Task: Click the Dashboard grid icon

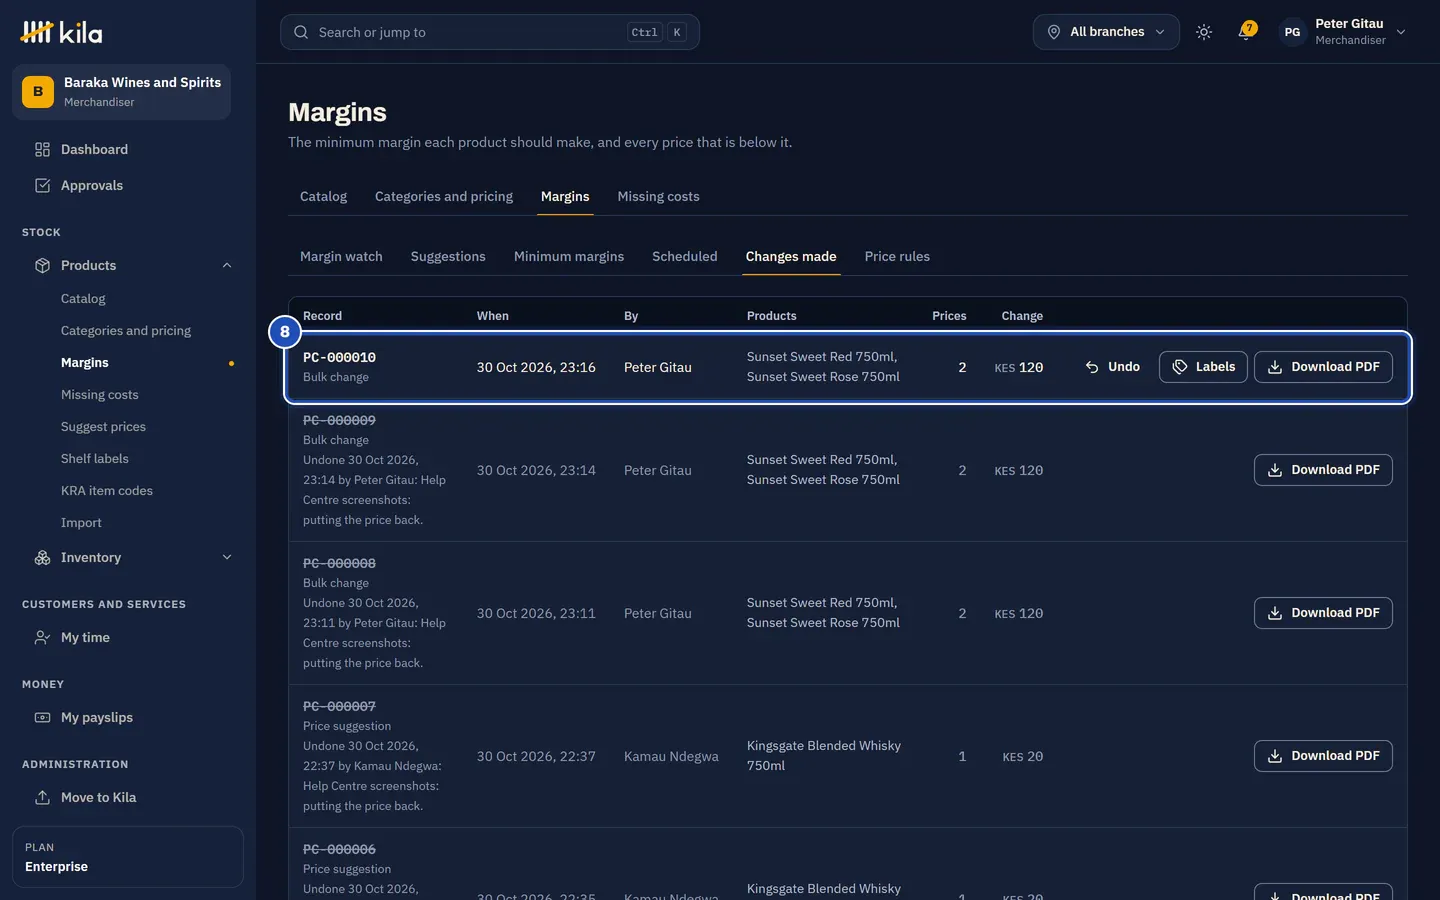Action: click(x=42, y=150)
